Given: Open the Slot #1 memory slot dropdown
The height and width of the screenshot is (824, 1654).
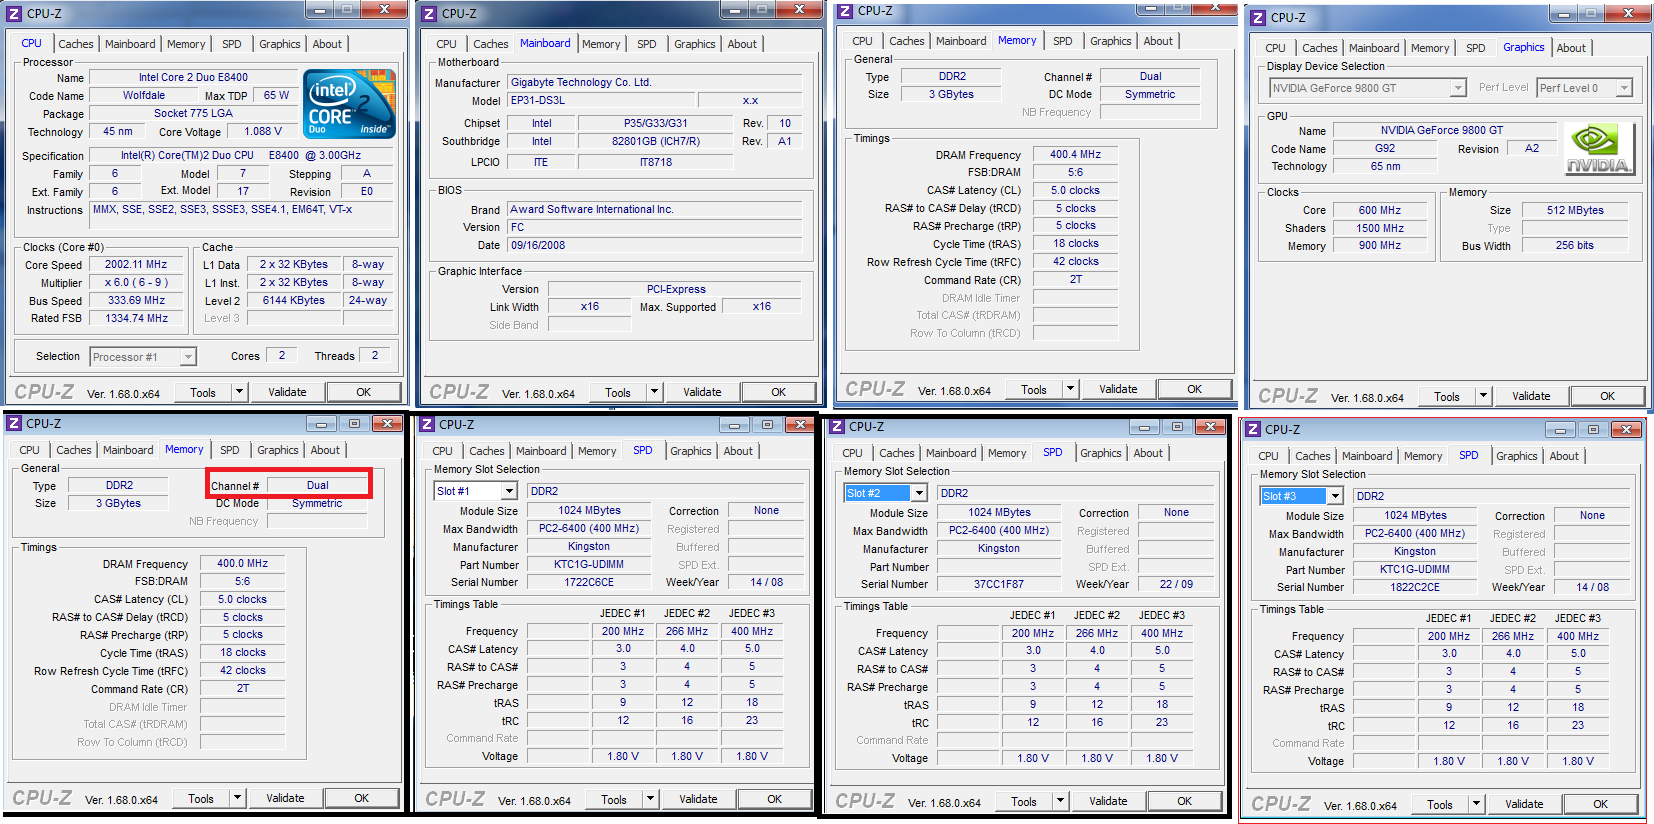Looking at the screenshot, I should [509, 491].
